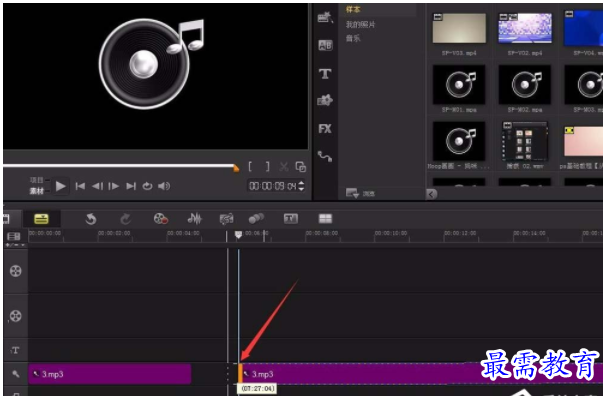This screenshot has width=605, height=396.
Task: Select the SP-V03.mp4 thumbnail
Action: coord(459,28)
